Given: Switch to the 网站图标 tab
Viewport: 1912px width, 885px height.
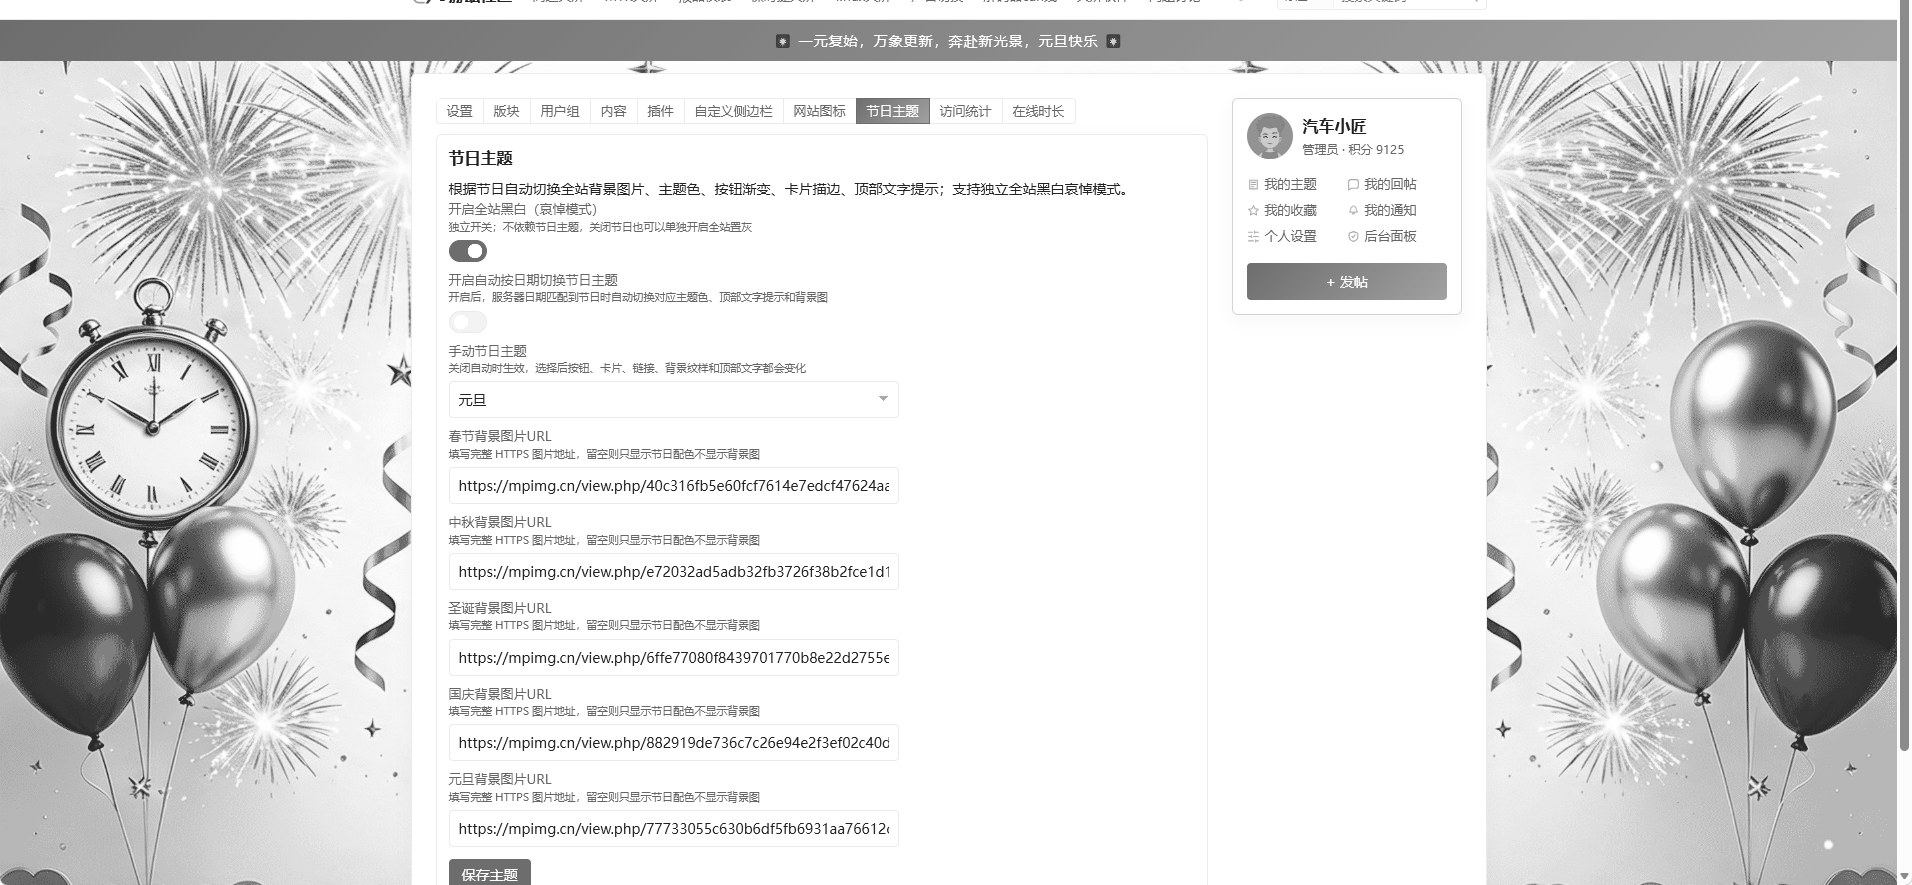Looking at the screenshot, I should click(820, 111).
